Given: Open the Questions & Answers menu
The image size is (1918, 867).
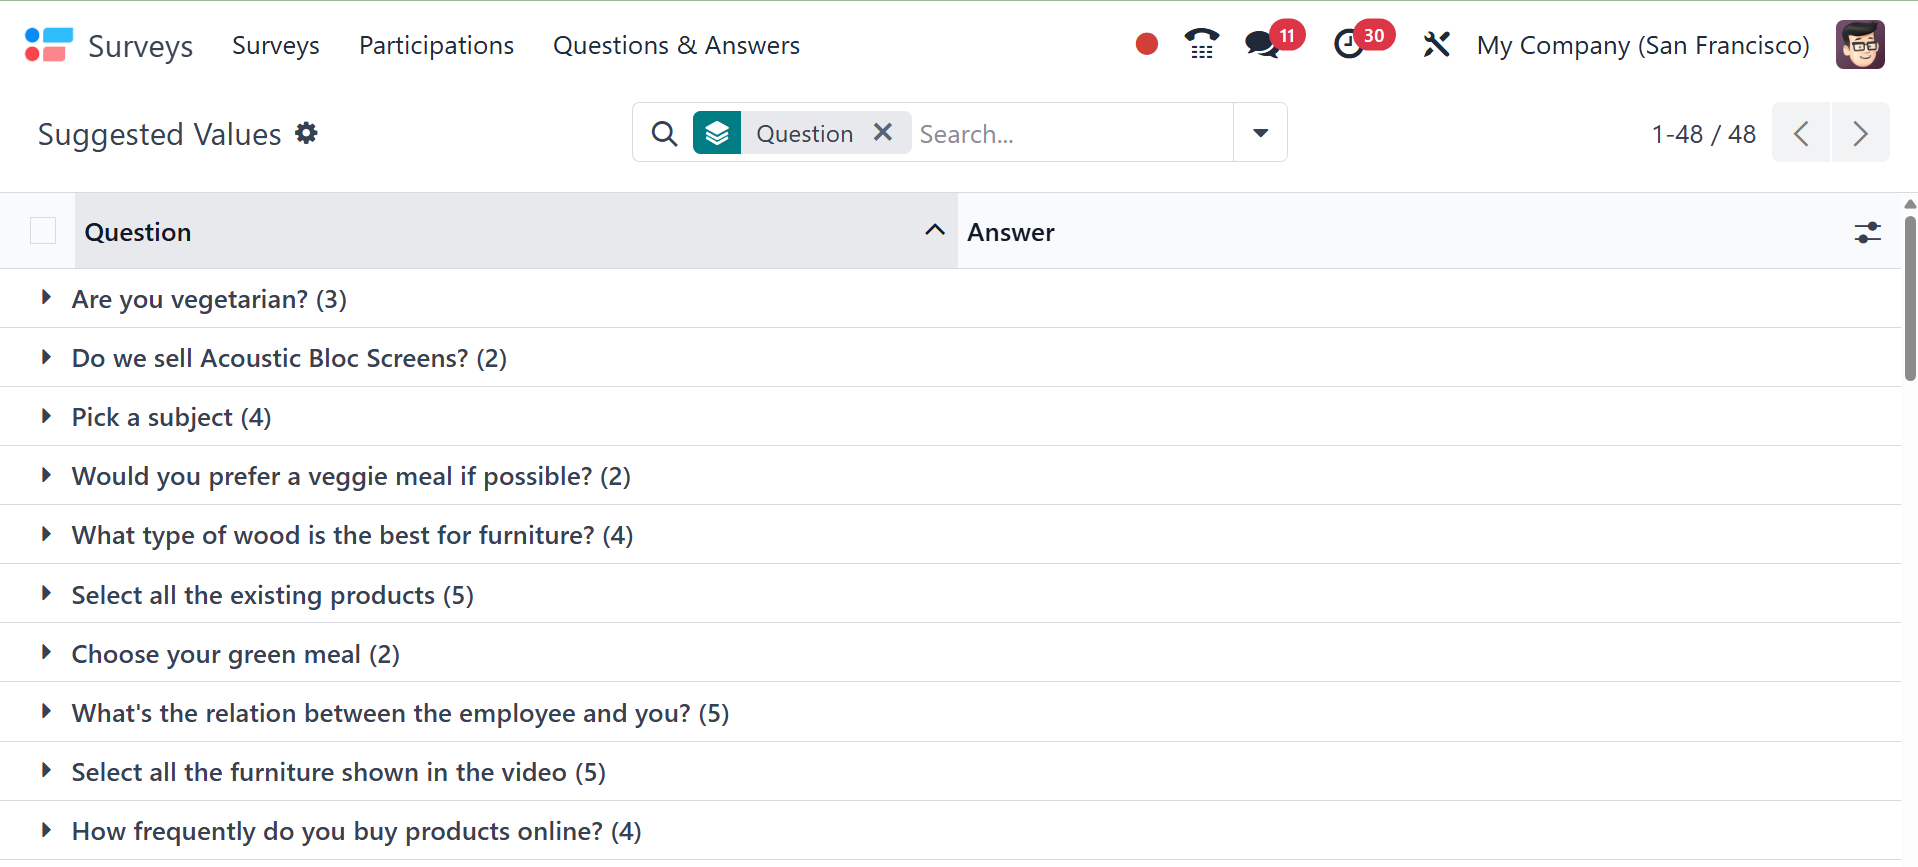Looking at the screenshot, I should [x=676, y=45].
